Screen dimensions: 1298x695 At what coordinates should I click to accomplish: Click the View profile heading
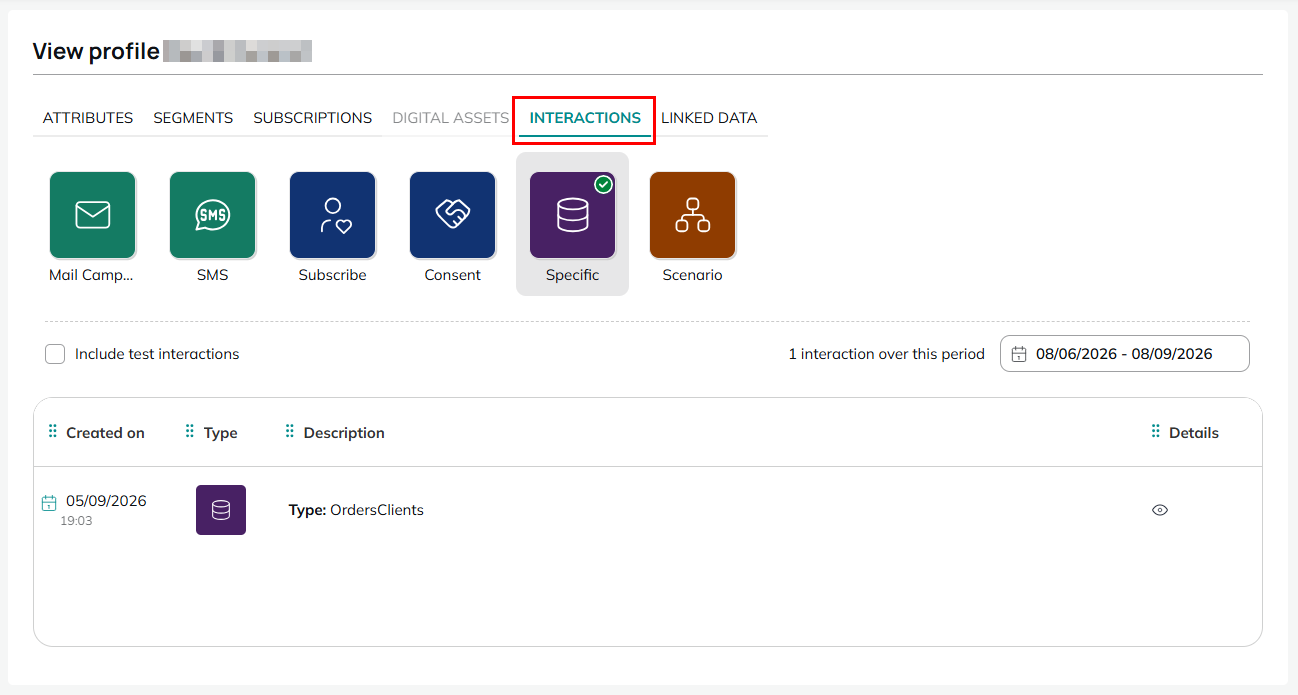tap(96, 52)
